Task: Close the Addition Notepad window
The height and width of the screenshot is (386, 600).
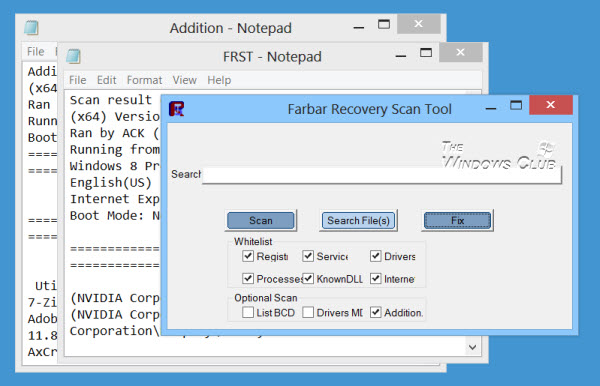Action: tap(418, 24)
